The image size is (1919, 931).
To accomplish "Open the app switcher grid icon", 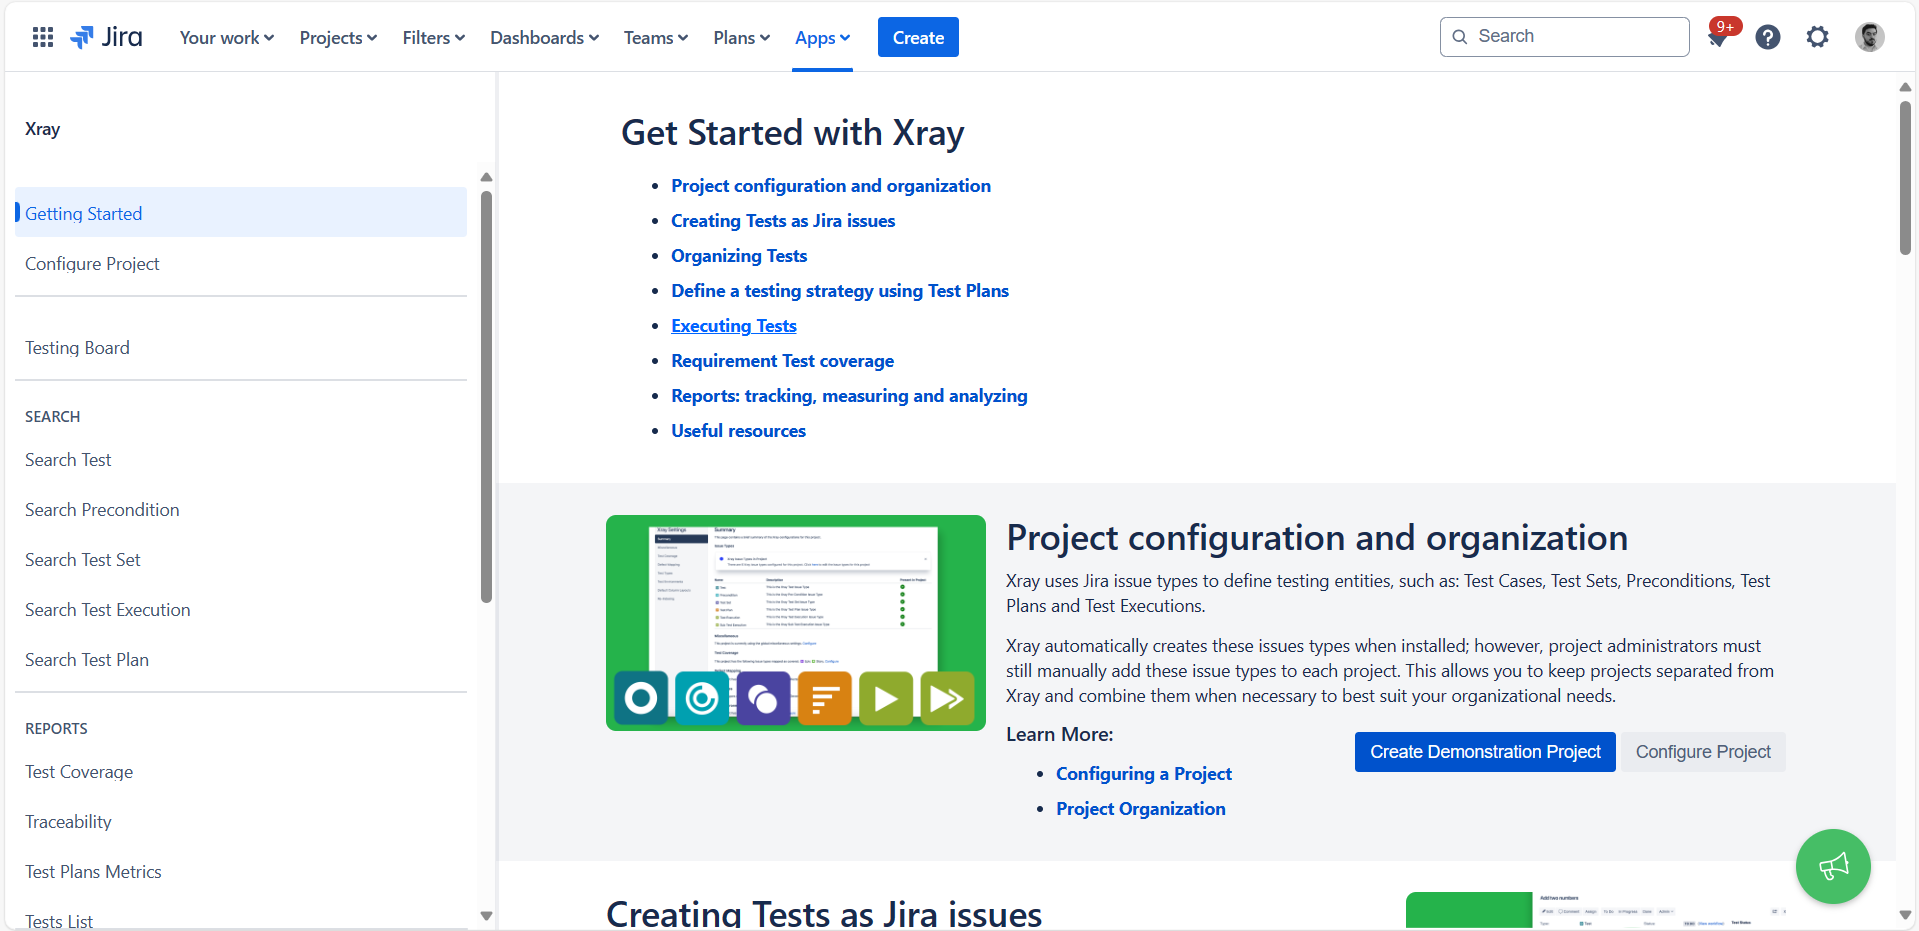I will pos(43,37).
